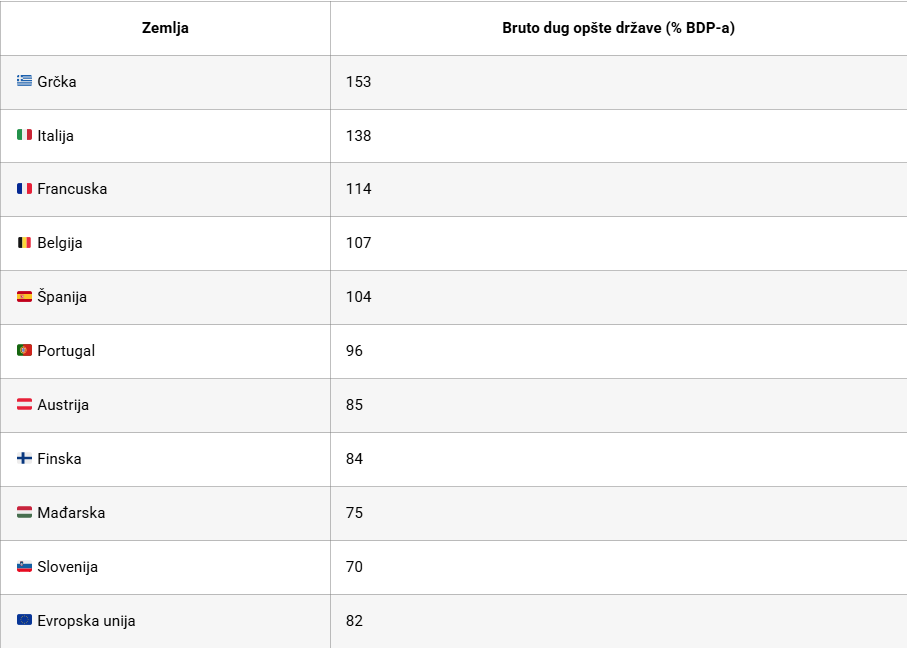Click the Portuguese flag icon
907x648 pixels.
point(24,351)
